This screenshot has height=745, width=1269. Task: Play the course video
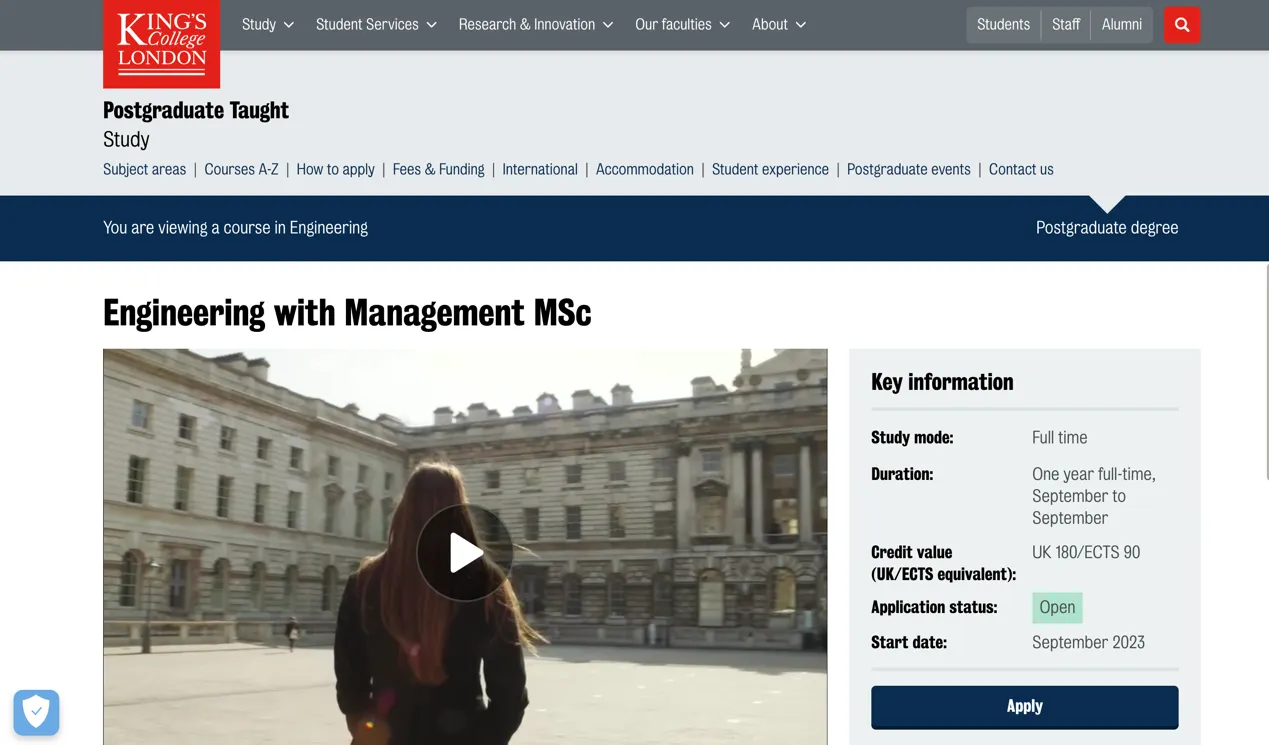coord(465,552)
